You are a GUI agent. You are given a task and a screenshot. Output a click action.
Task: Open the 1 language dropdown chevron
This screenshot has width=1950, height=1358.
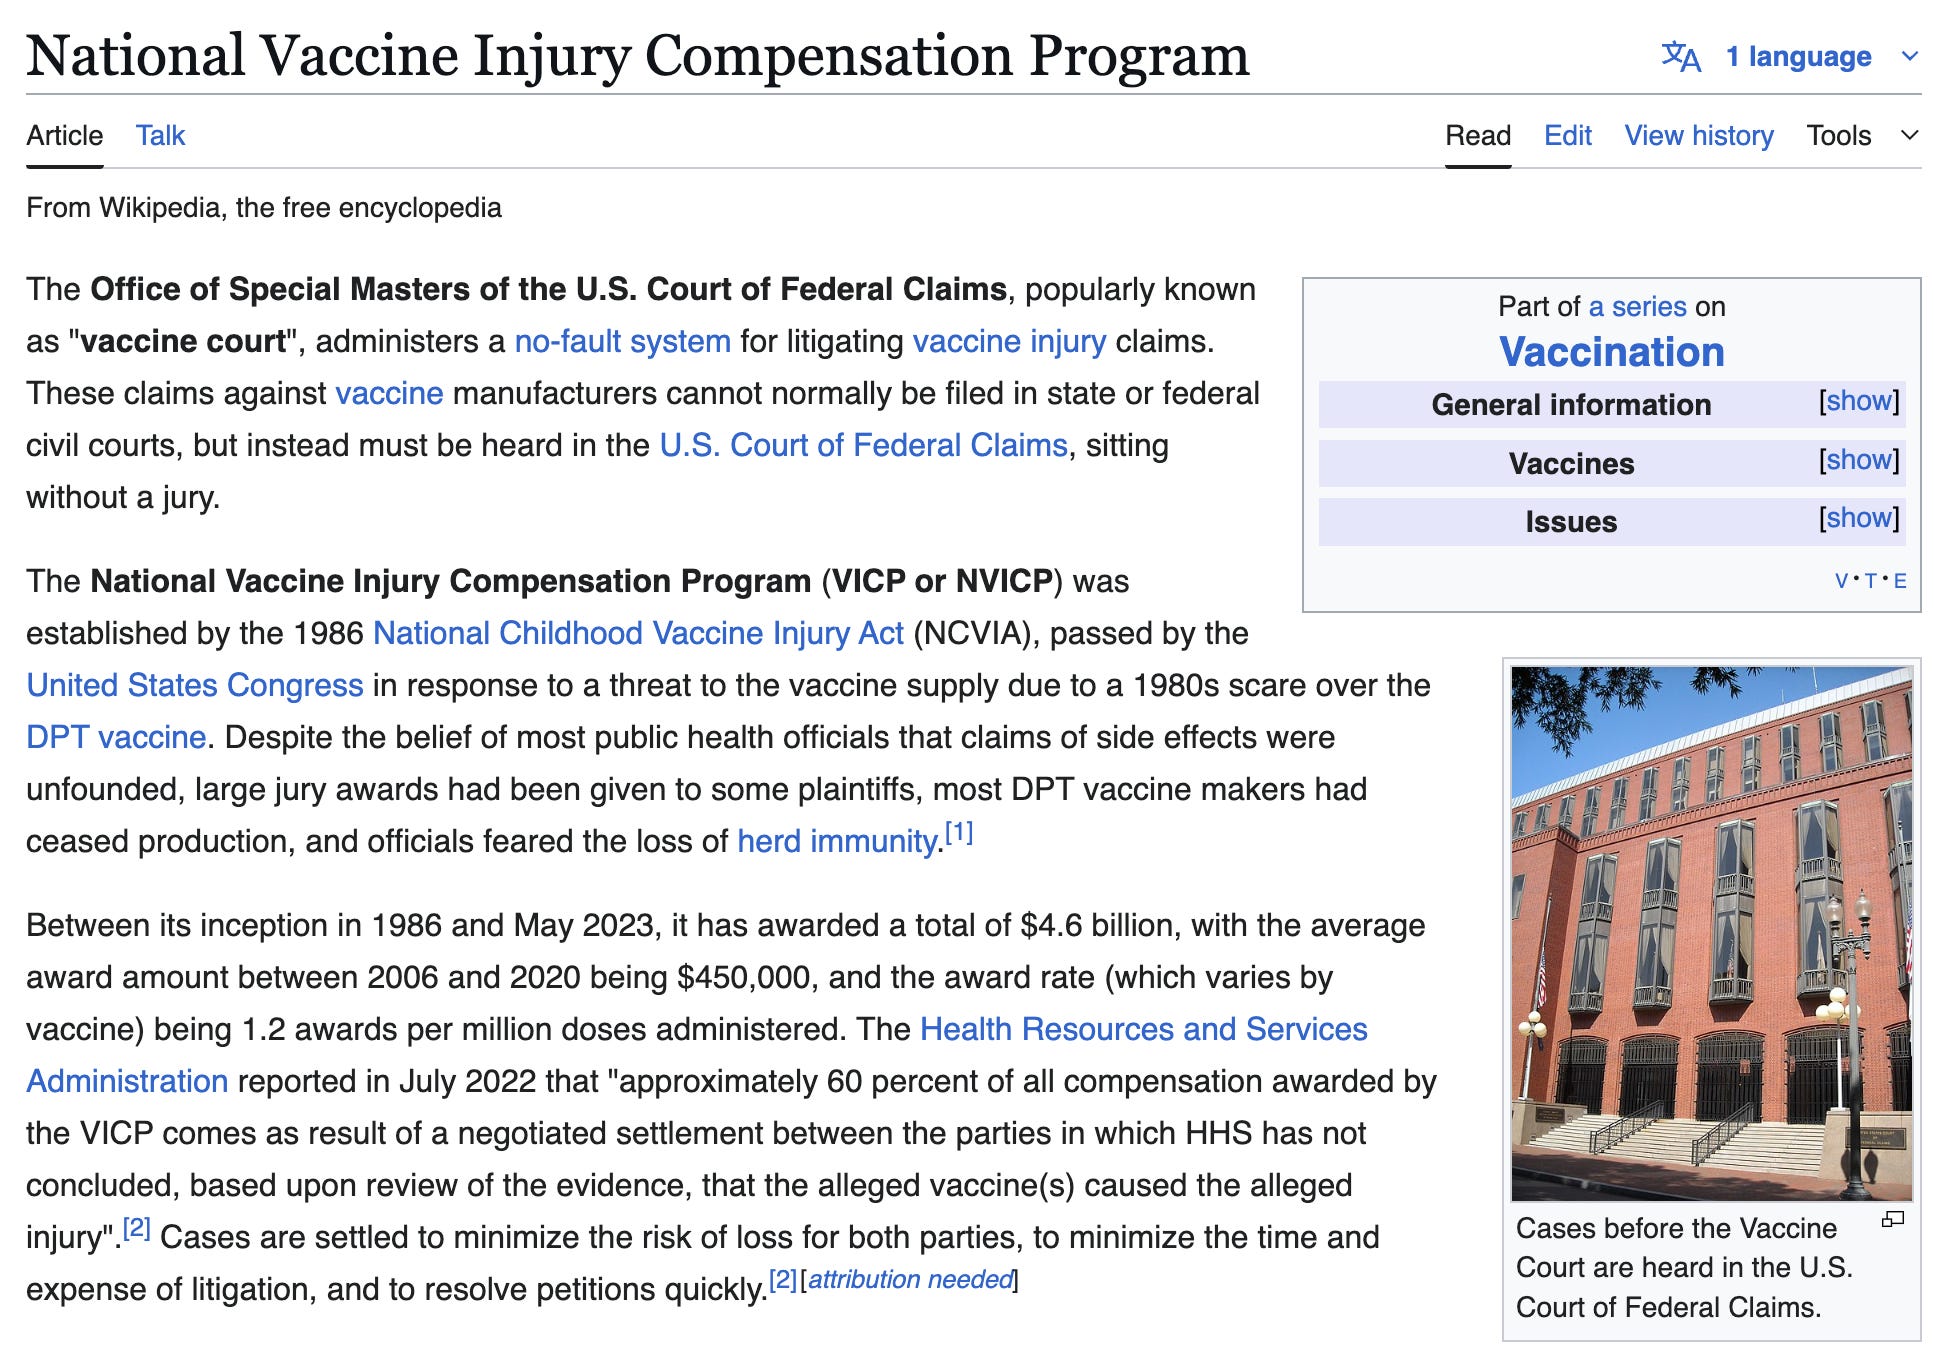point(1909,57)
